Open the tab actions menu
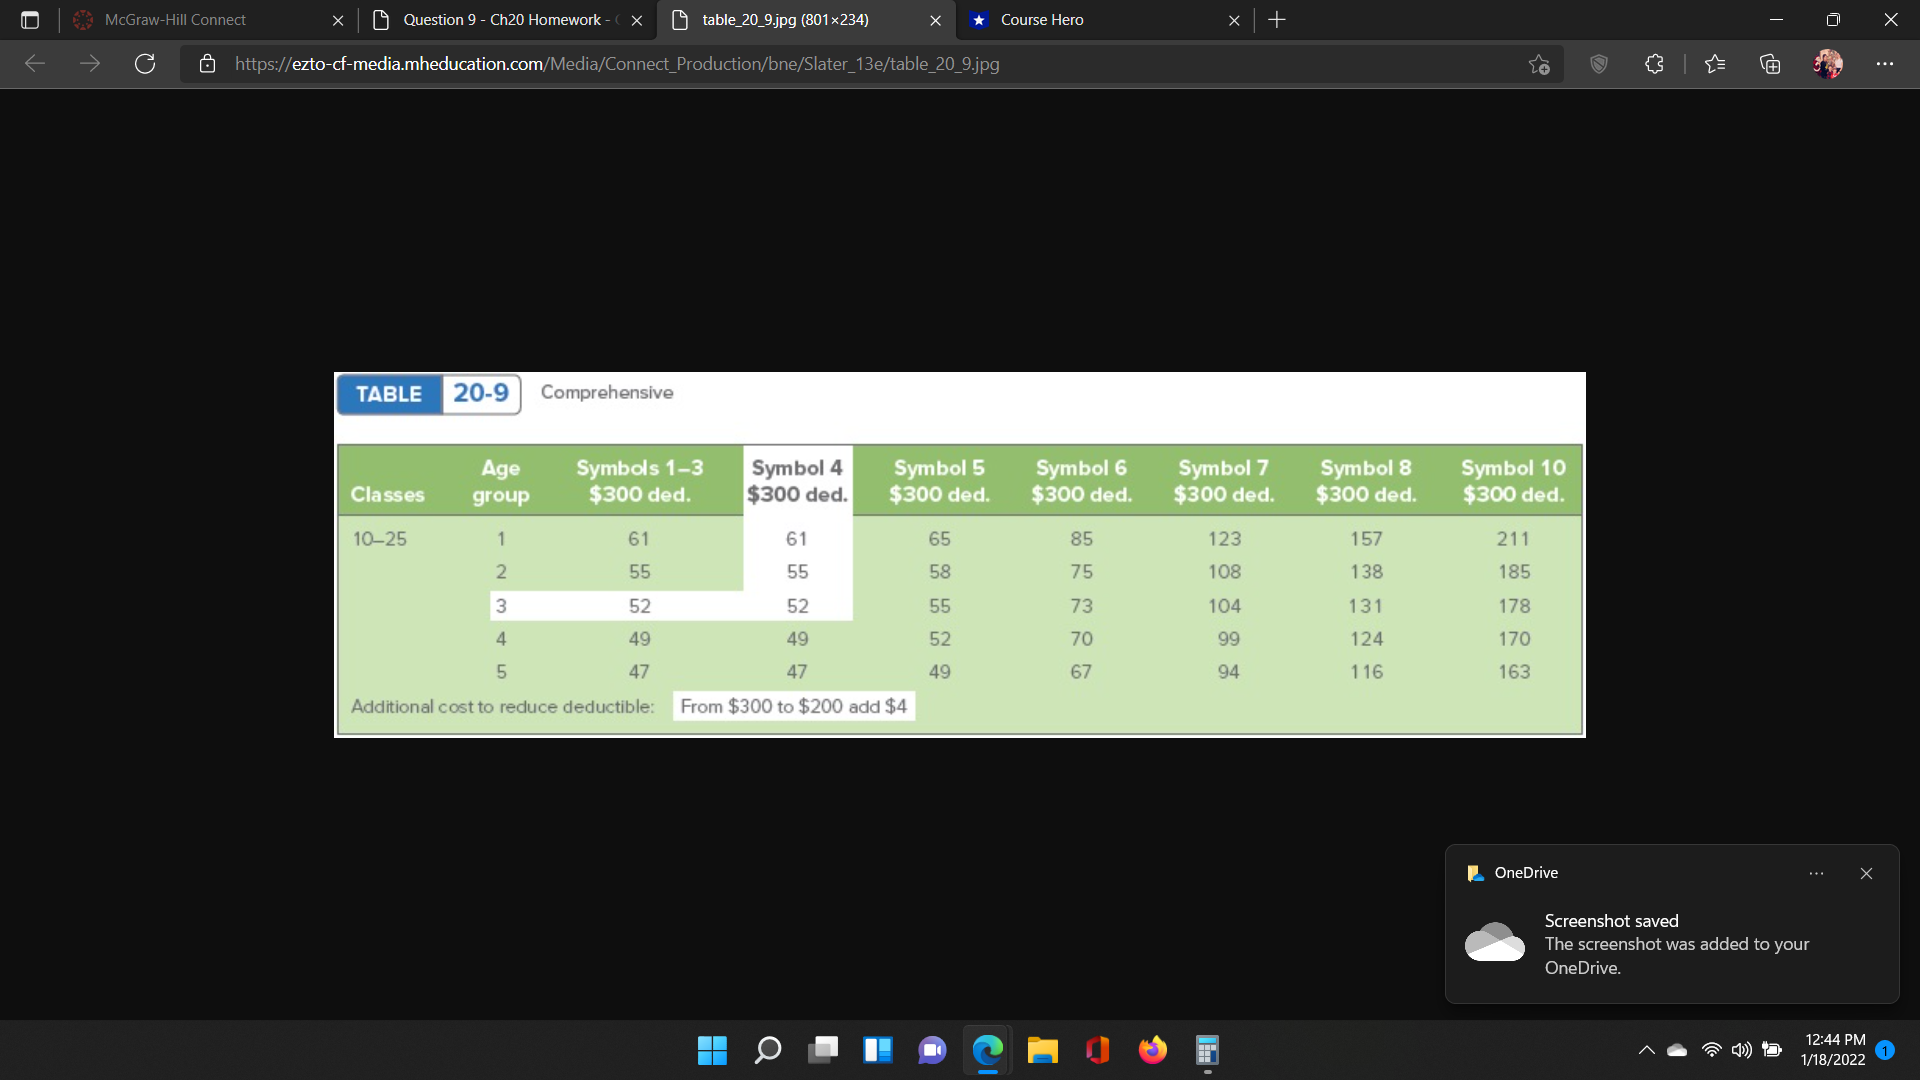This screenshot has height=1080, width=1920. click(x=30, y=19)
